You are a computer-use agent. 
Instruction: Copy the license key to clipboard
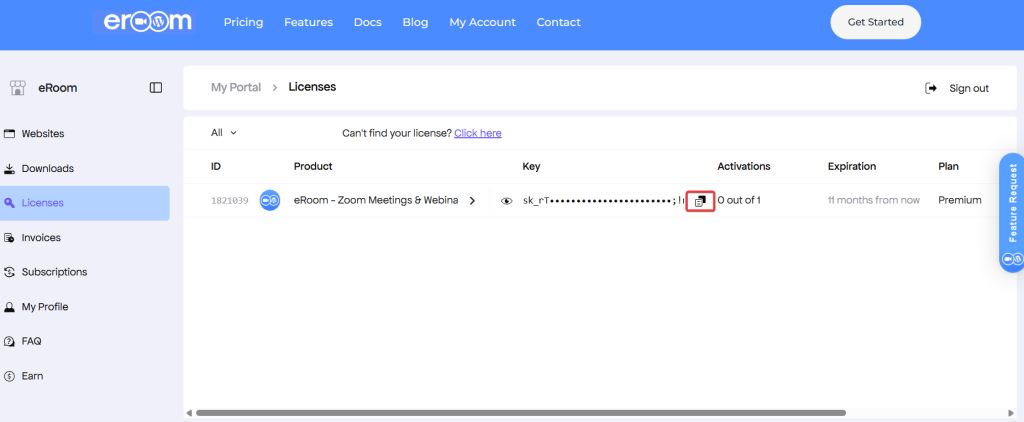(x=700, y=200)
